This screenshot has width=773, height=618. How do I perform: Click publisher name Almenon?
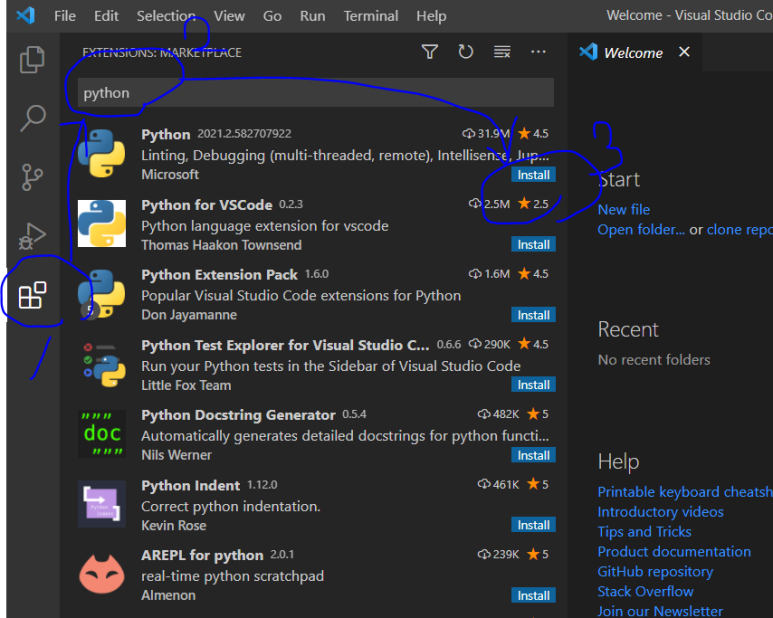[x=168, y=596]
